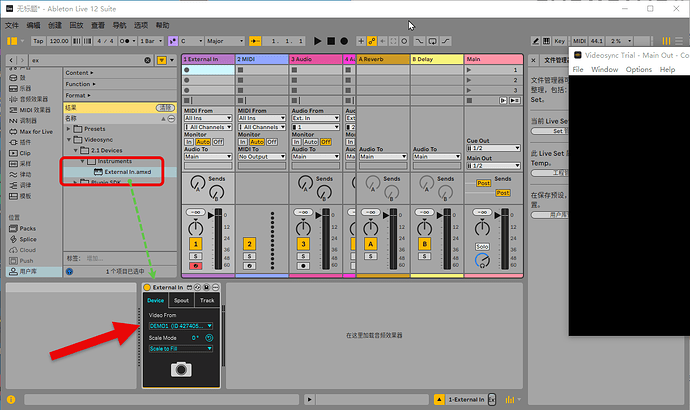
Task: Switch to the Spout tab
Action: 181,300
